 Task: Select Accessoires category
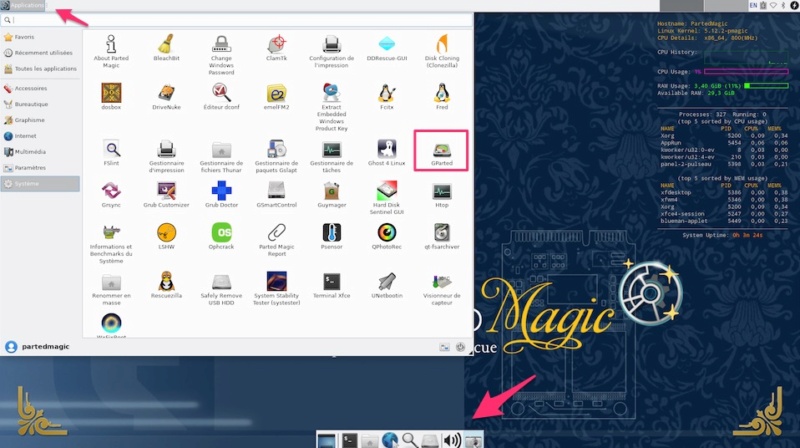(40, 88)
